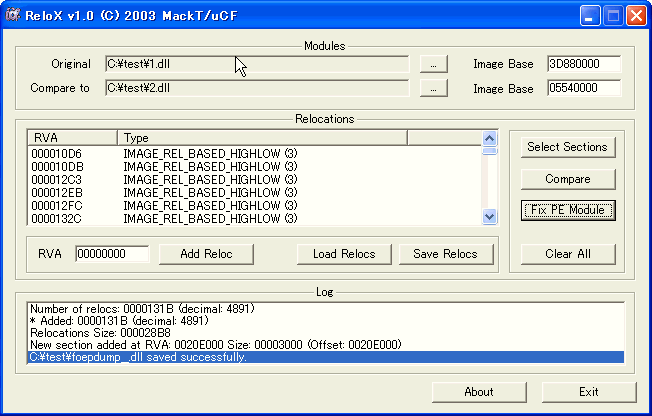The image size is (652, 416).
Task: Select relocation row 0000132C
Action: tap(254, 218)
